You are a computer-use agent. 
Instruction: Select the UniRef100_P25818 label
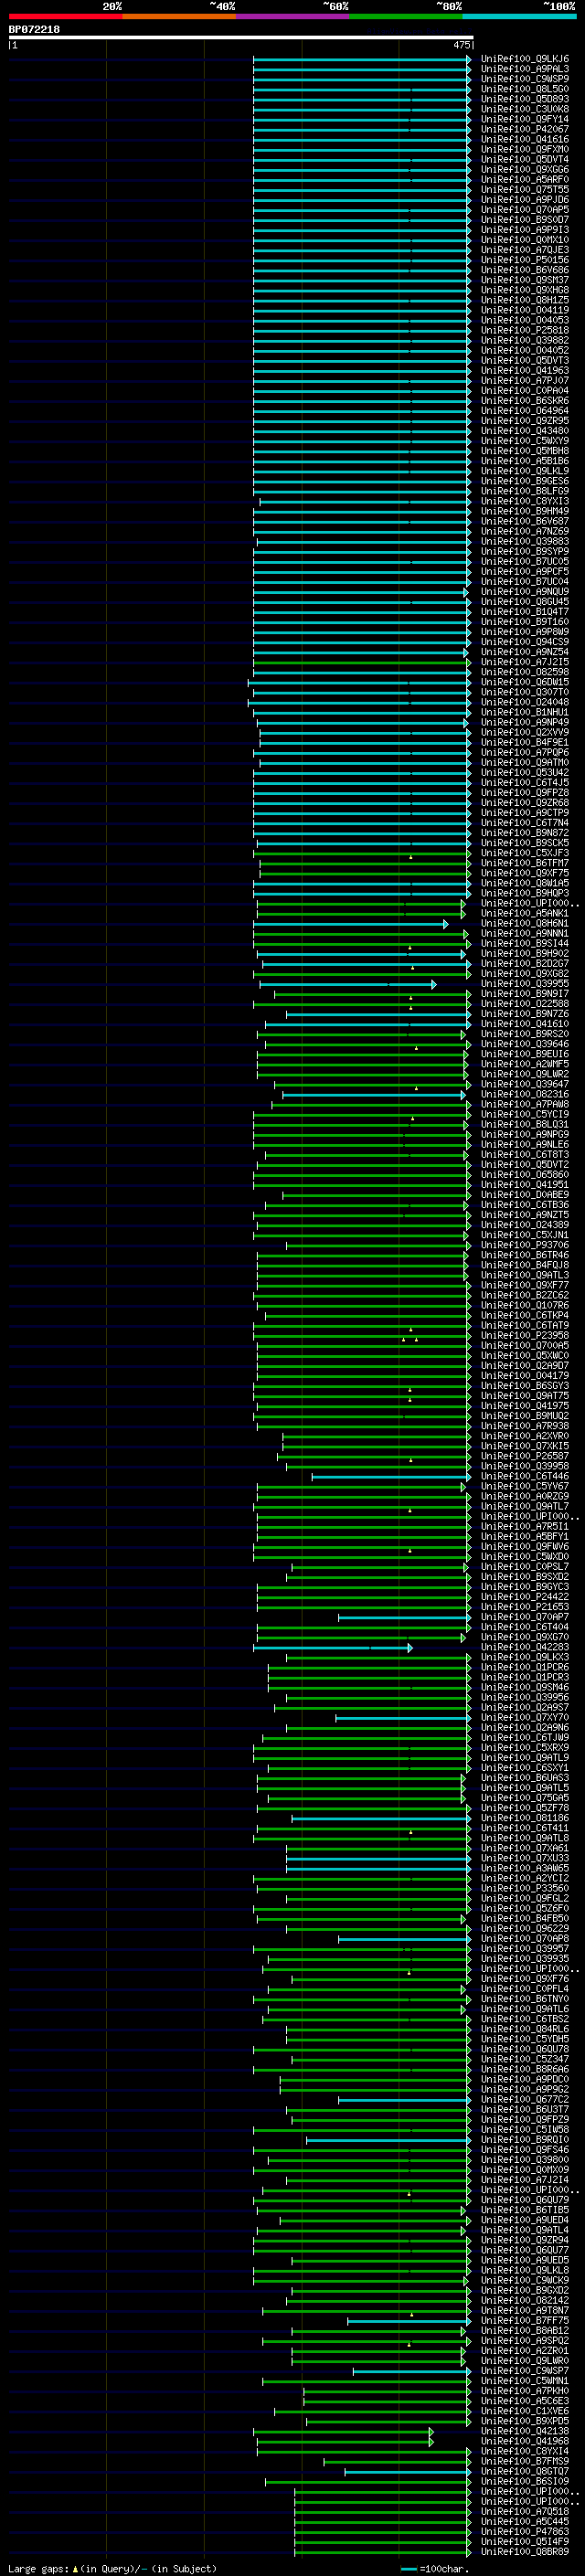click(x=525, y=330)
